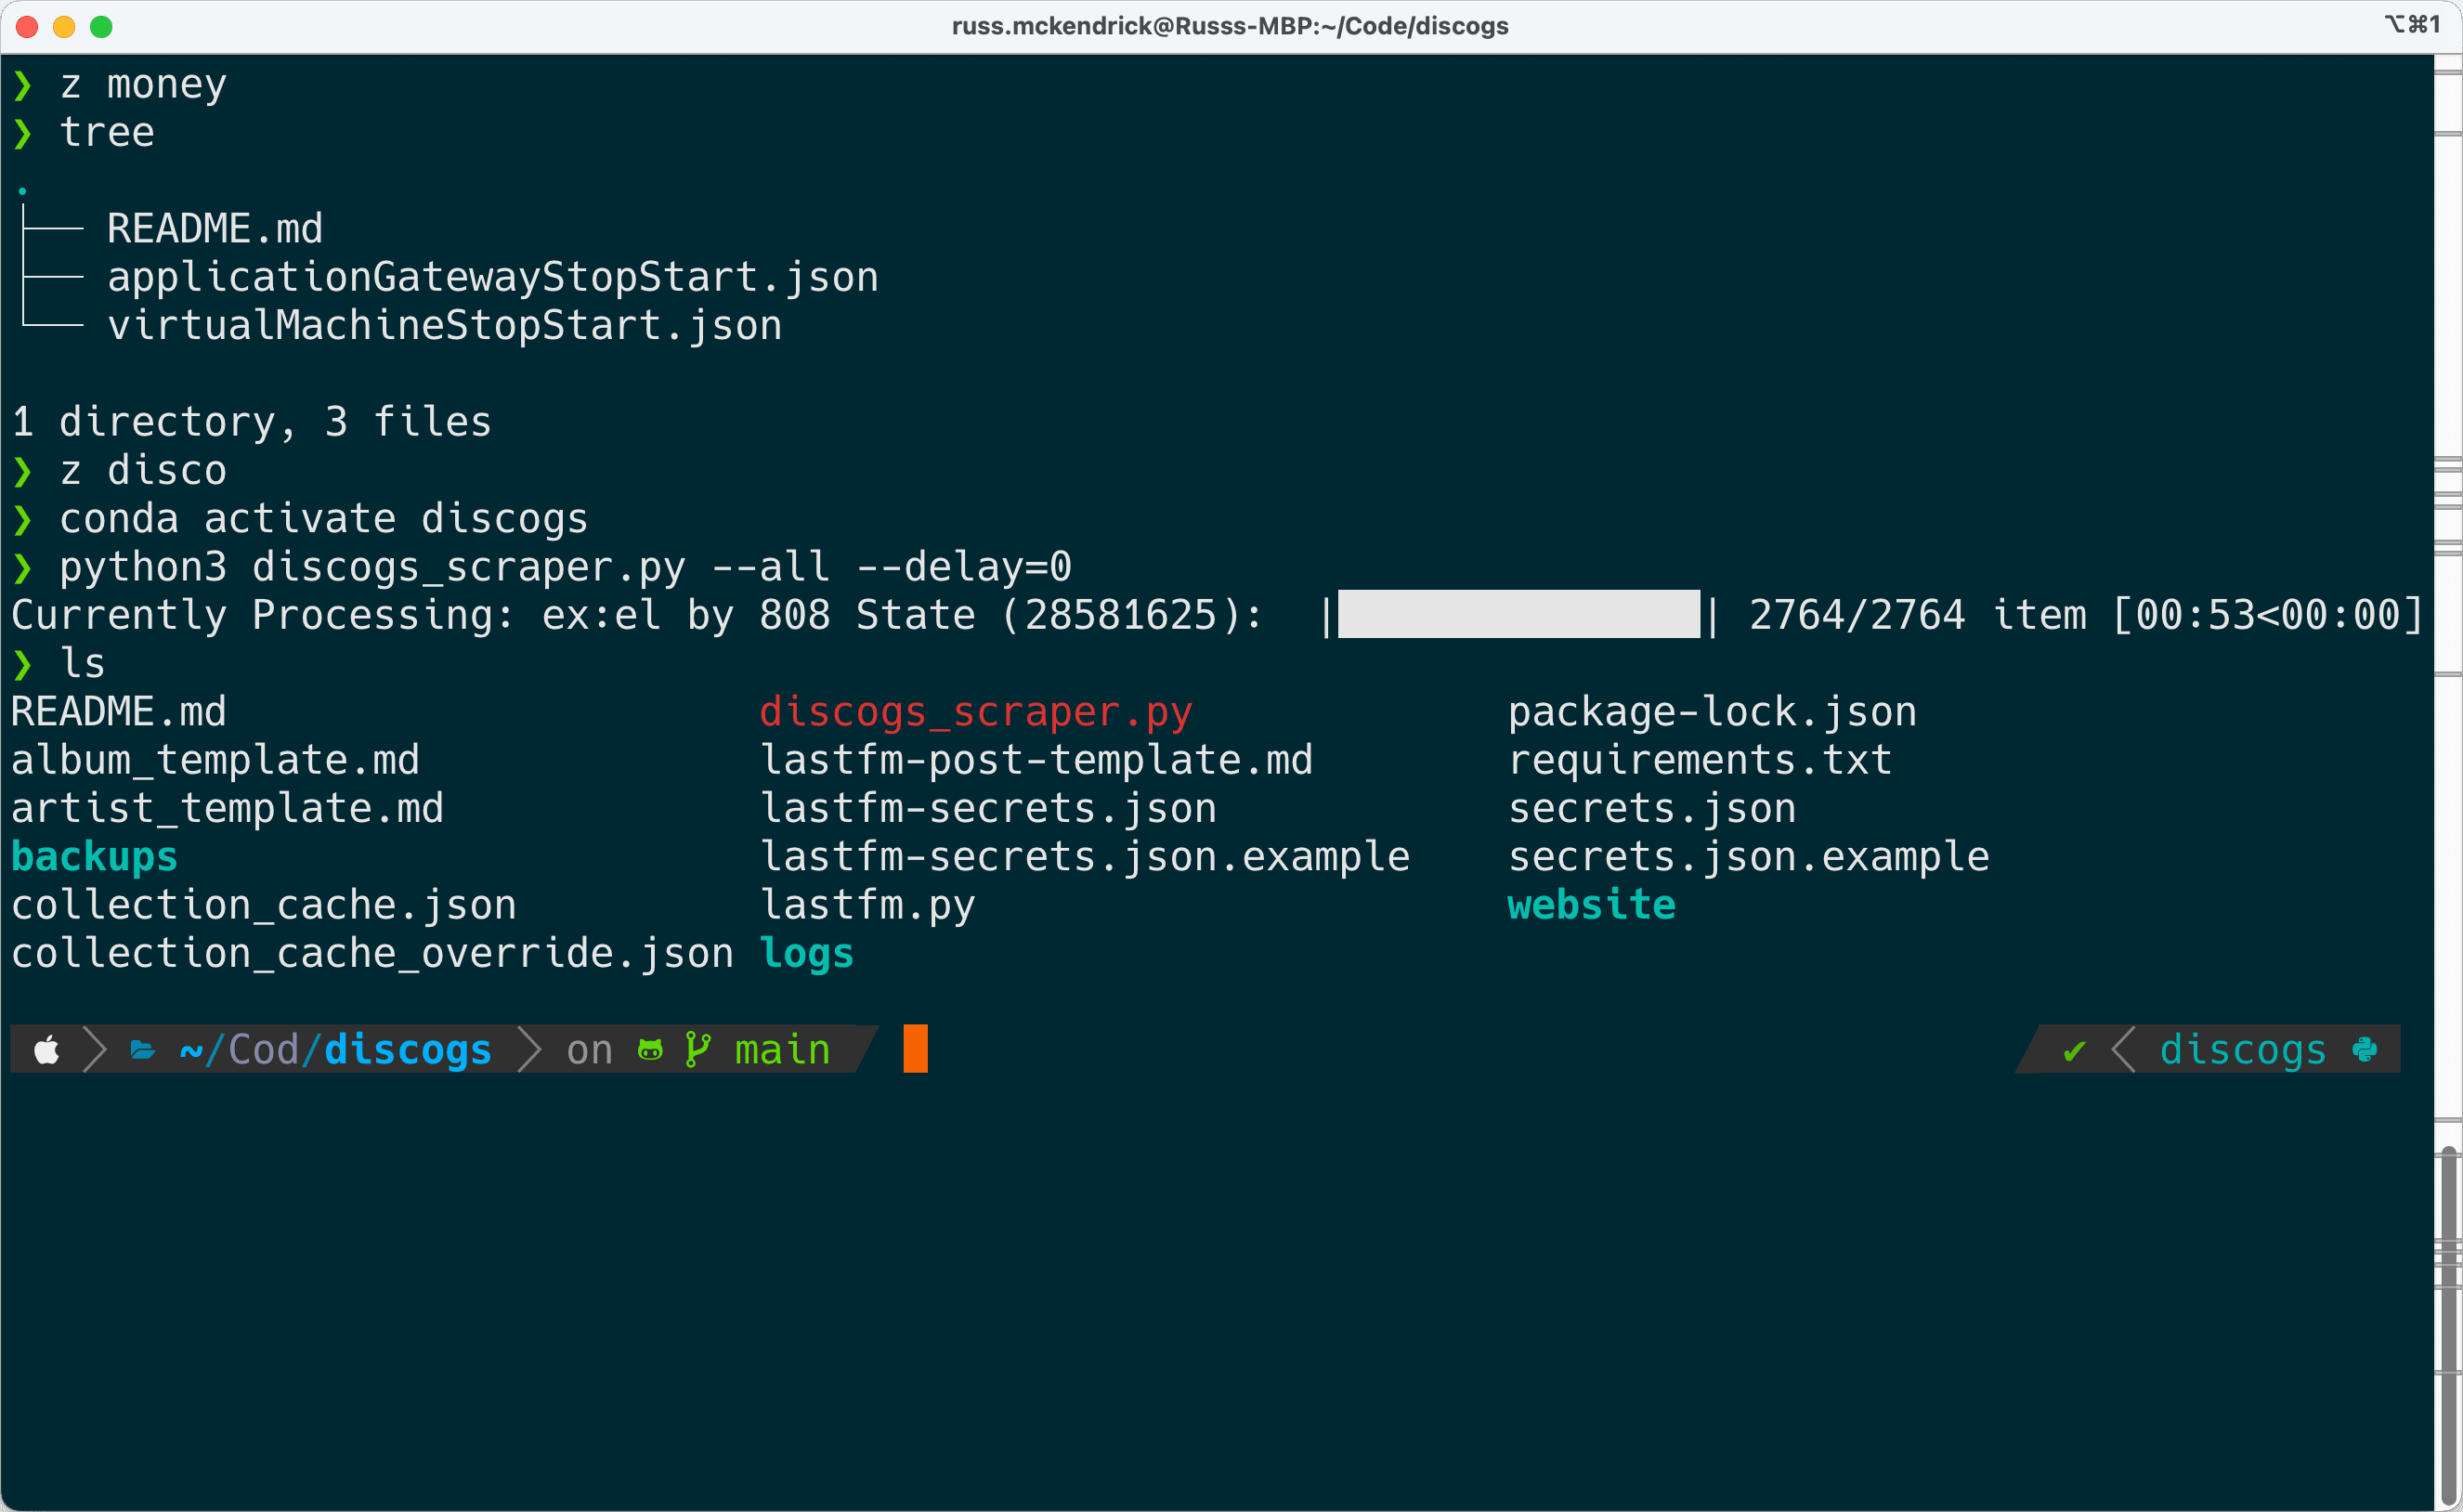
Task: Click the progress bar for 2764 items
Action: (x=1518, y=615)
